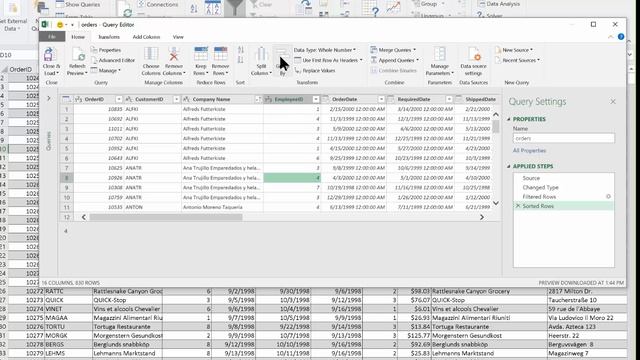Switch to the Add Column tab

pos(146,37)
